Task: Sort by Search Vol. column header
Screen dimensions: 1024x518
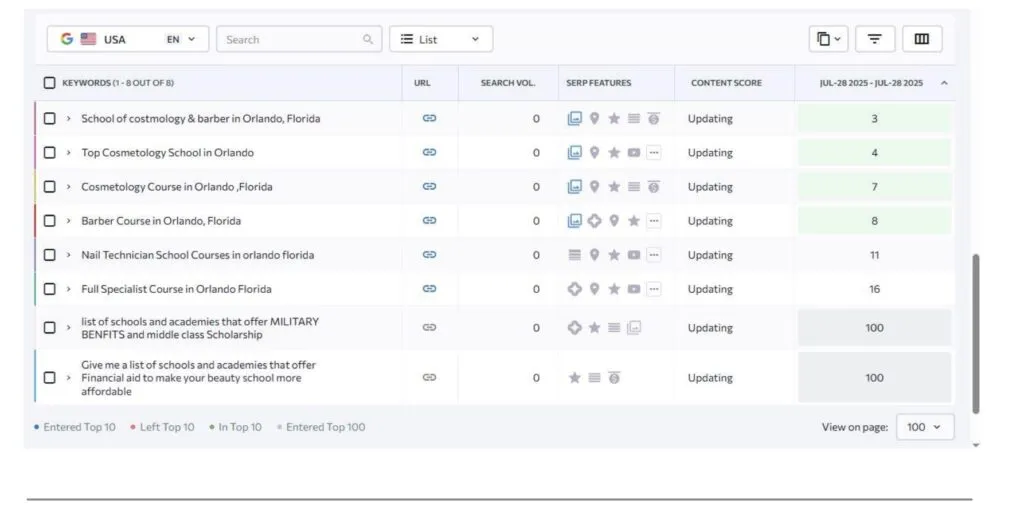Action: pos(507,83)
